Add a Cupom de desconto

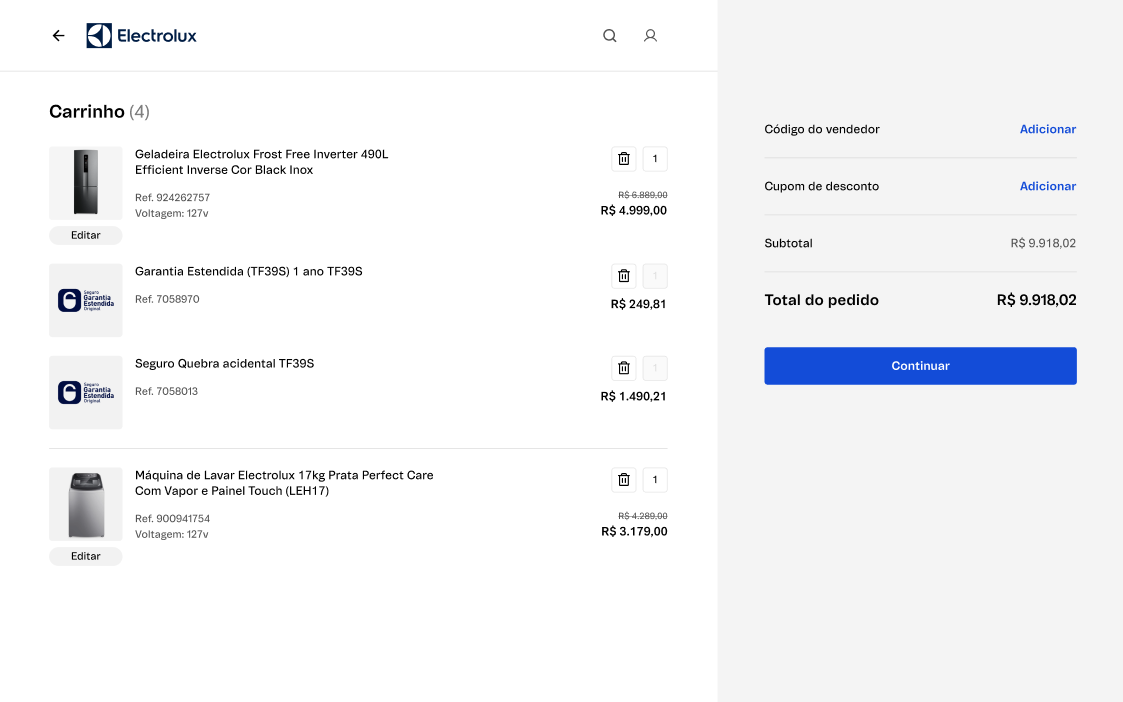coord(1047,186)
